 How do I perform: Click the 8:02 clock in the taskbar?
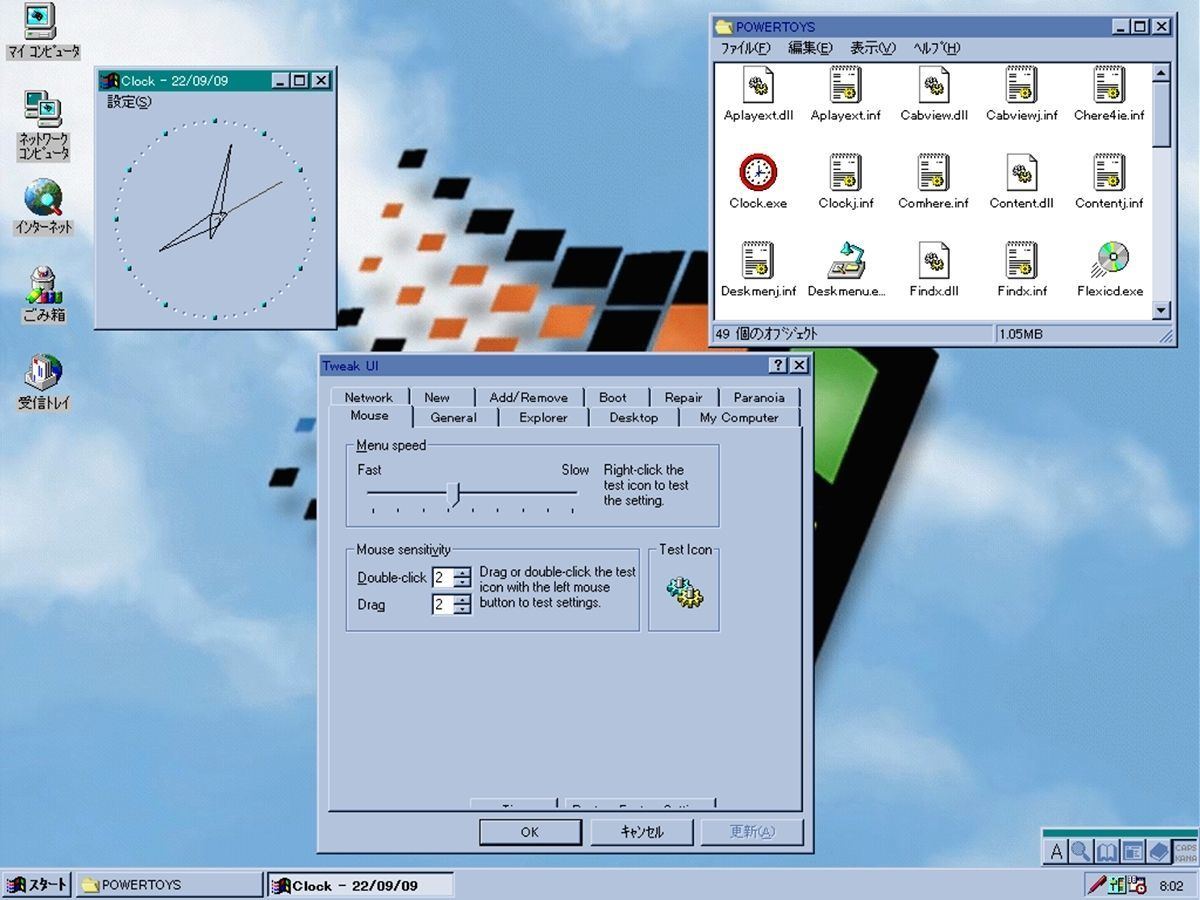(x=1171, y=886)
